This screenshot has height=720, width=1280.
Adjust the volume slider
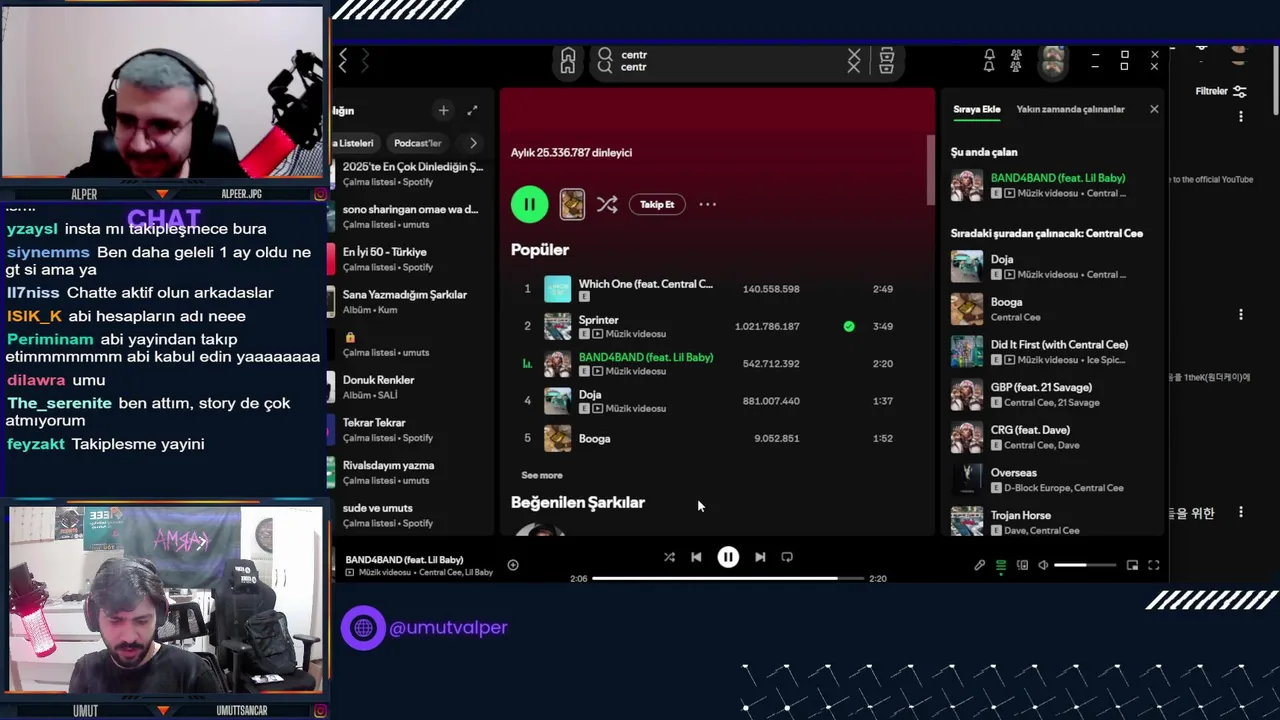pos(1084,565)
